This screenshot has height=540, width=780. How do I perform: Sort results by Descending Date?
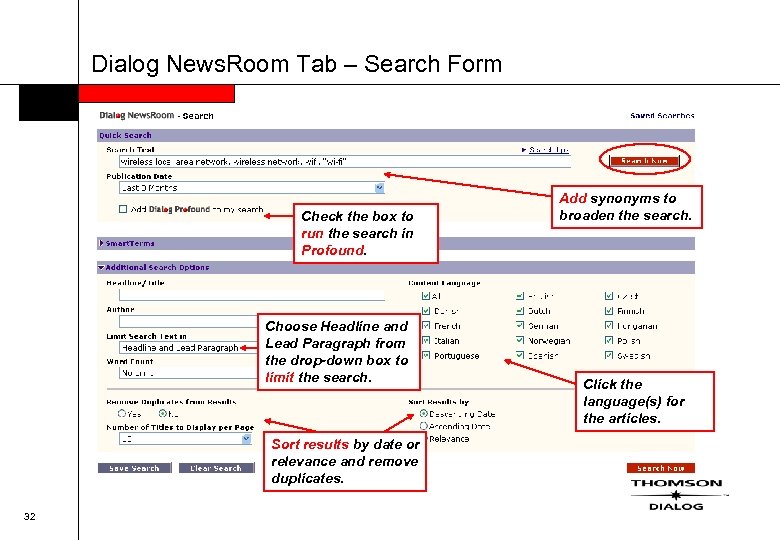tap(424, 414)
